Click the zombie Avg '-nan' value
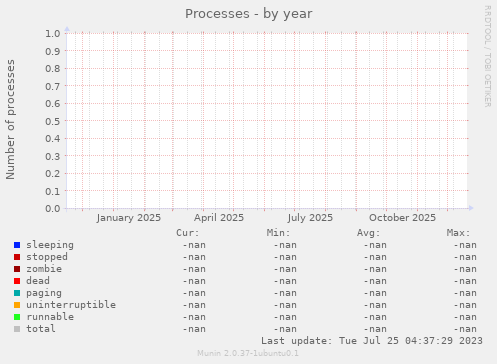 click(x=375, y=269)
